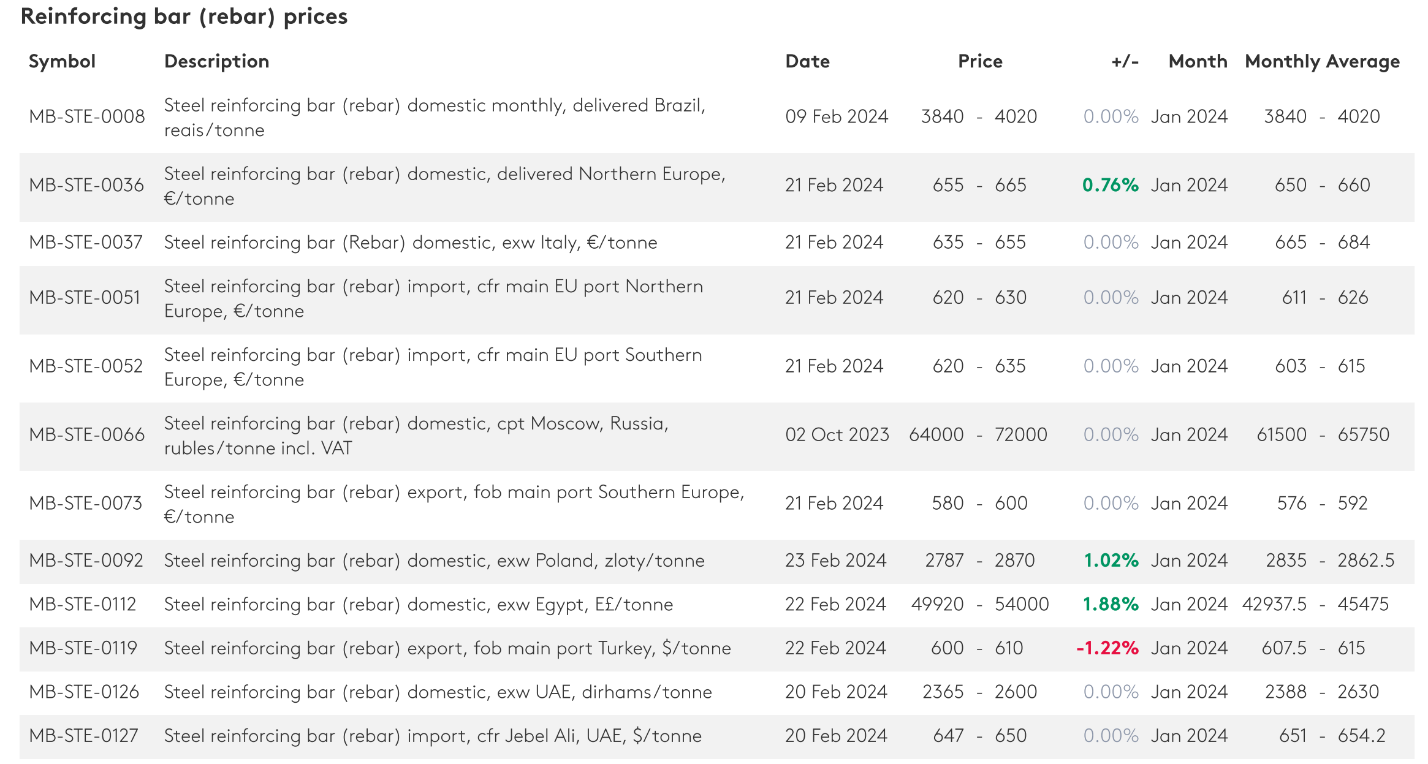Screen dimensions: 1428x764
Task: Open the MB-STE-0051 symbol entry
Action: [85, 298]
